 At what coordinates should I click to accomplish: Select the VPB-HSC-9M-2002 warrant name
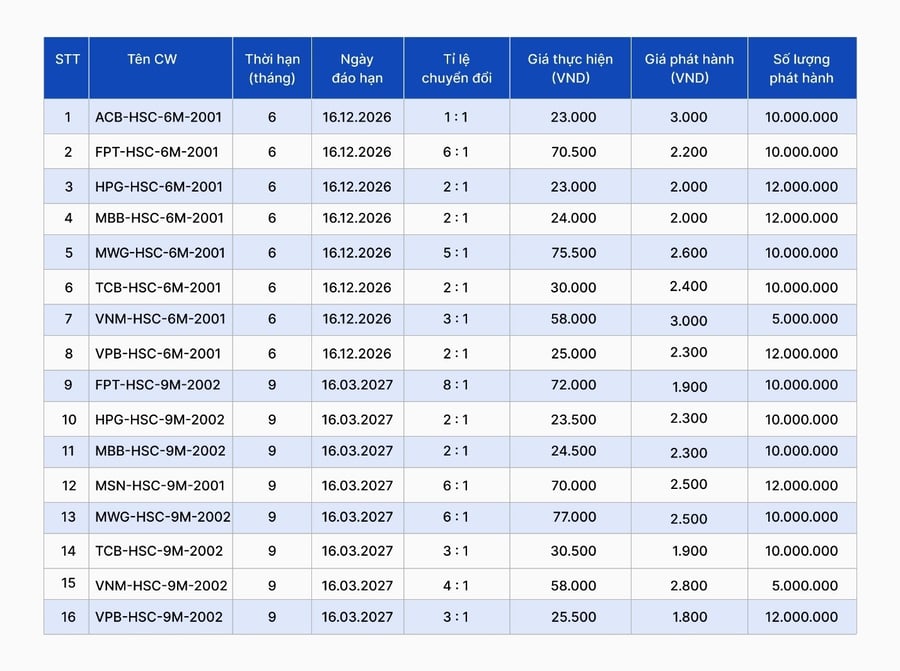[x=159, y=617]
